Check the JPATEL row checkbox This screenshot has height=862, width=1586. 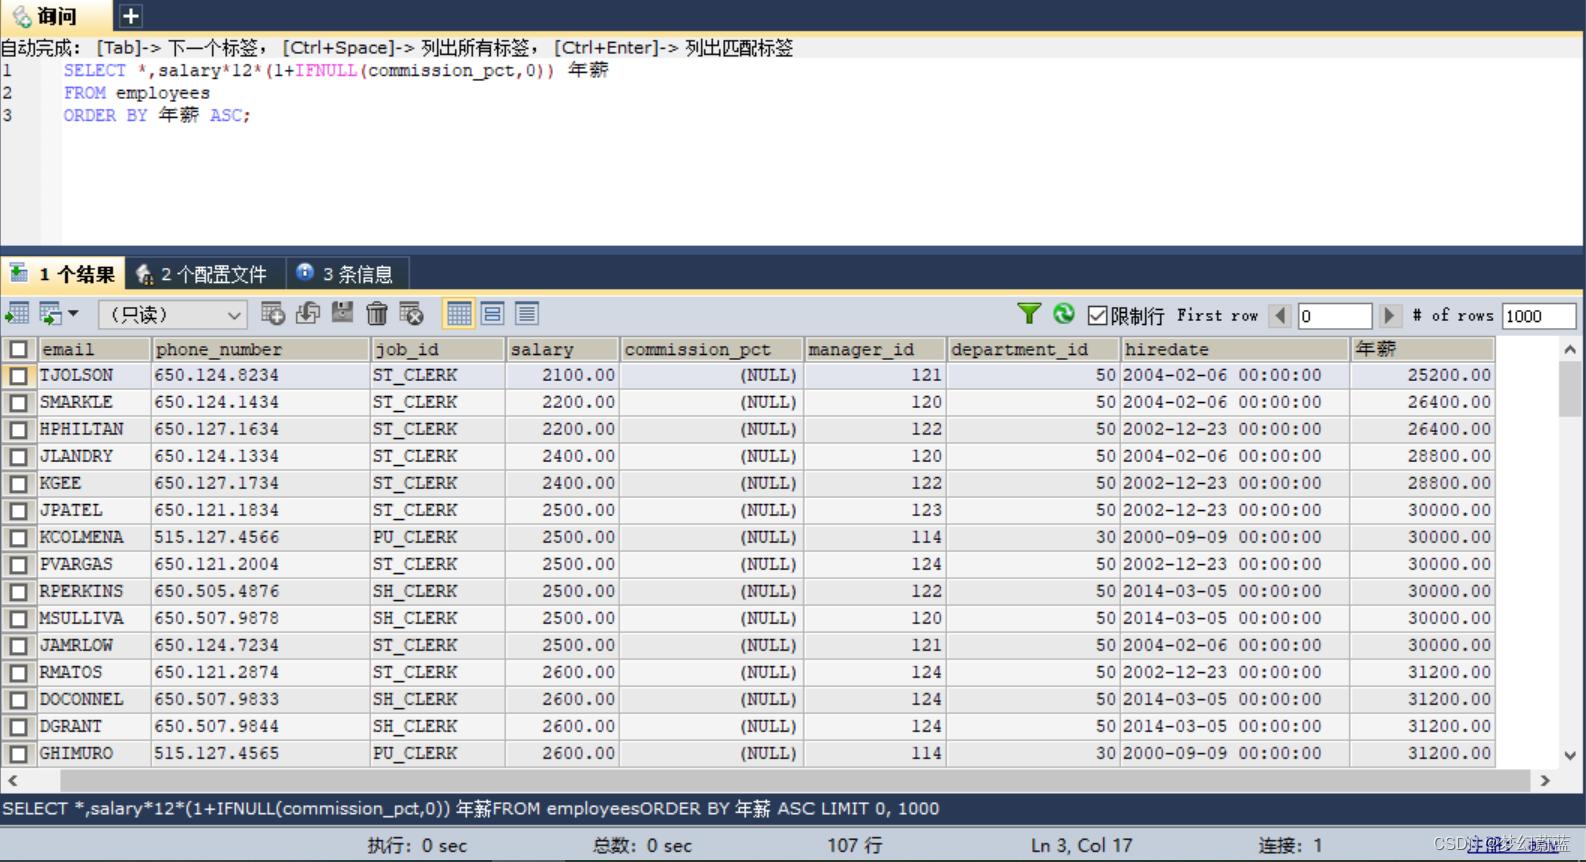[x=18, y=511]
